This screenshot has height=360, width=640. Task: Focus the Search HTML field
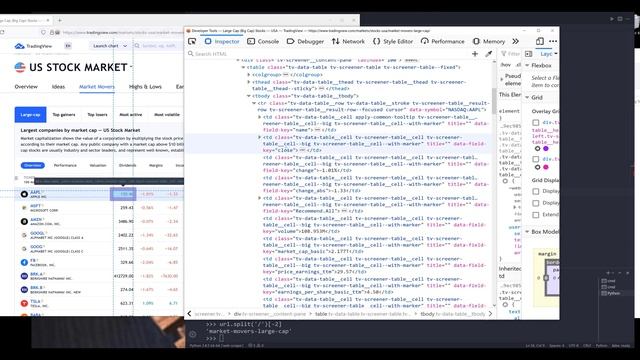pyautogui.click(x=327, y=54)
